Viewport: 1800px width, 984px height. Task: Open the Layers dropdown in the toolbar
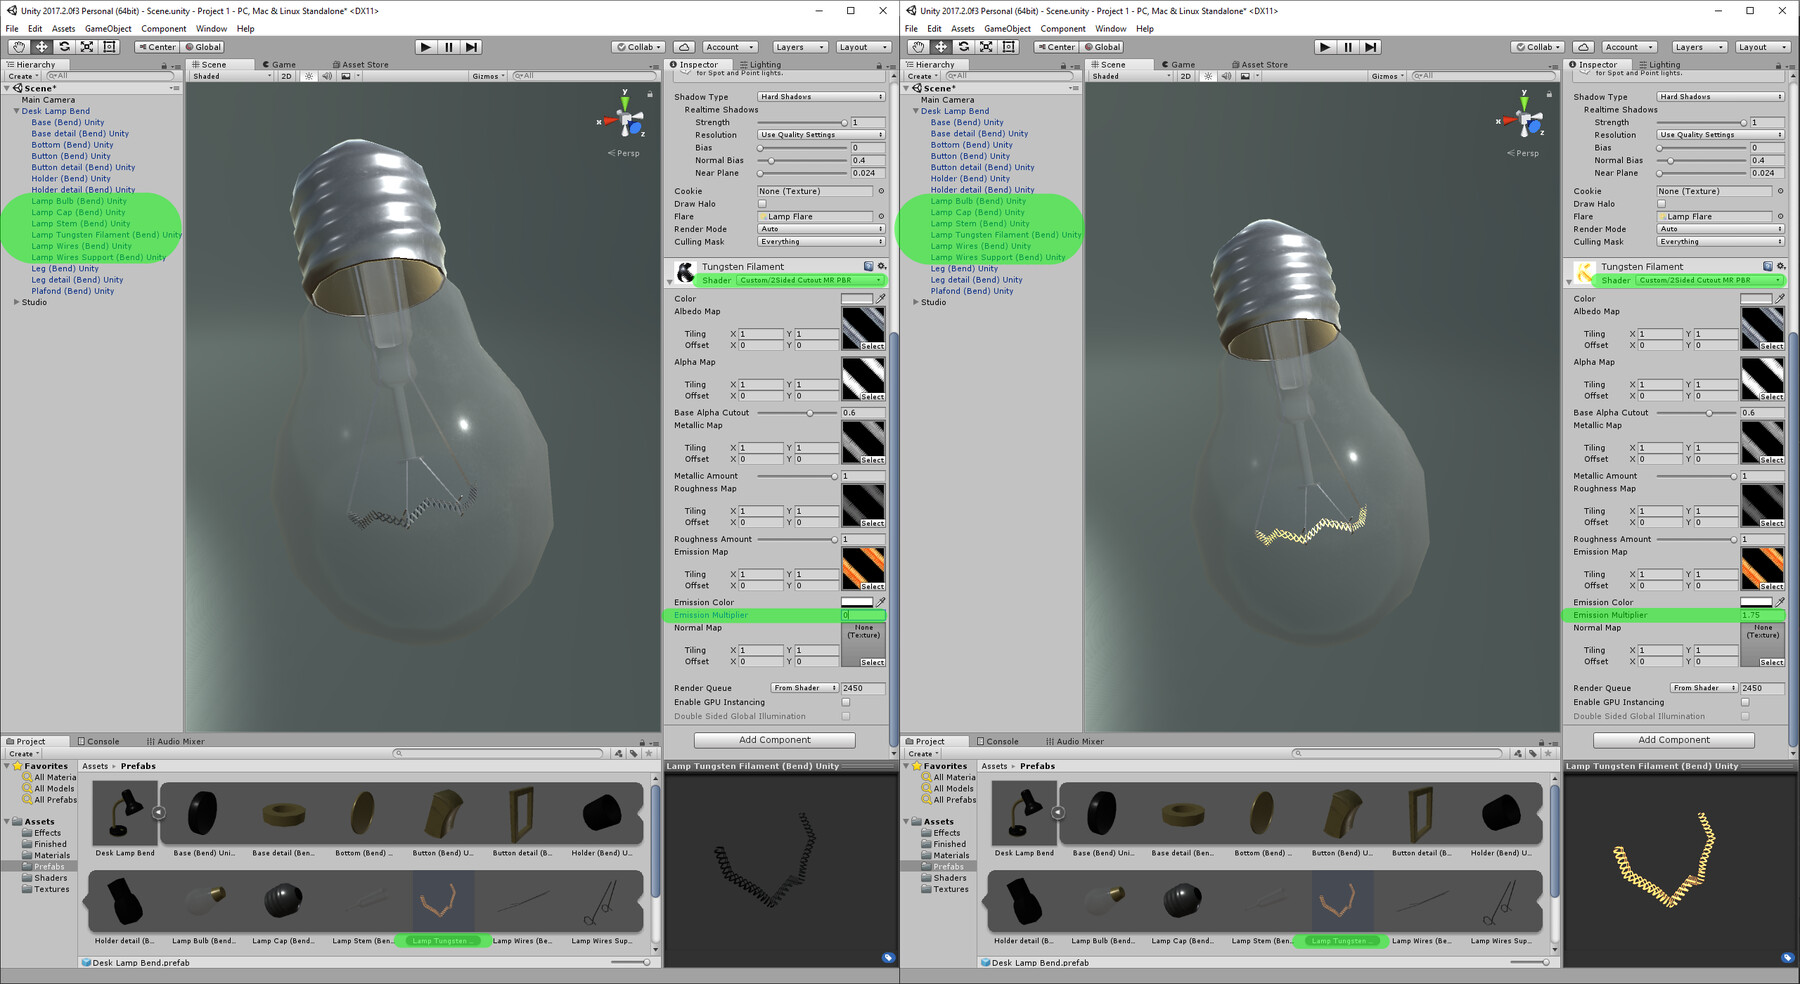click(798, 46)
